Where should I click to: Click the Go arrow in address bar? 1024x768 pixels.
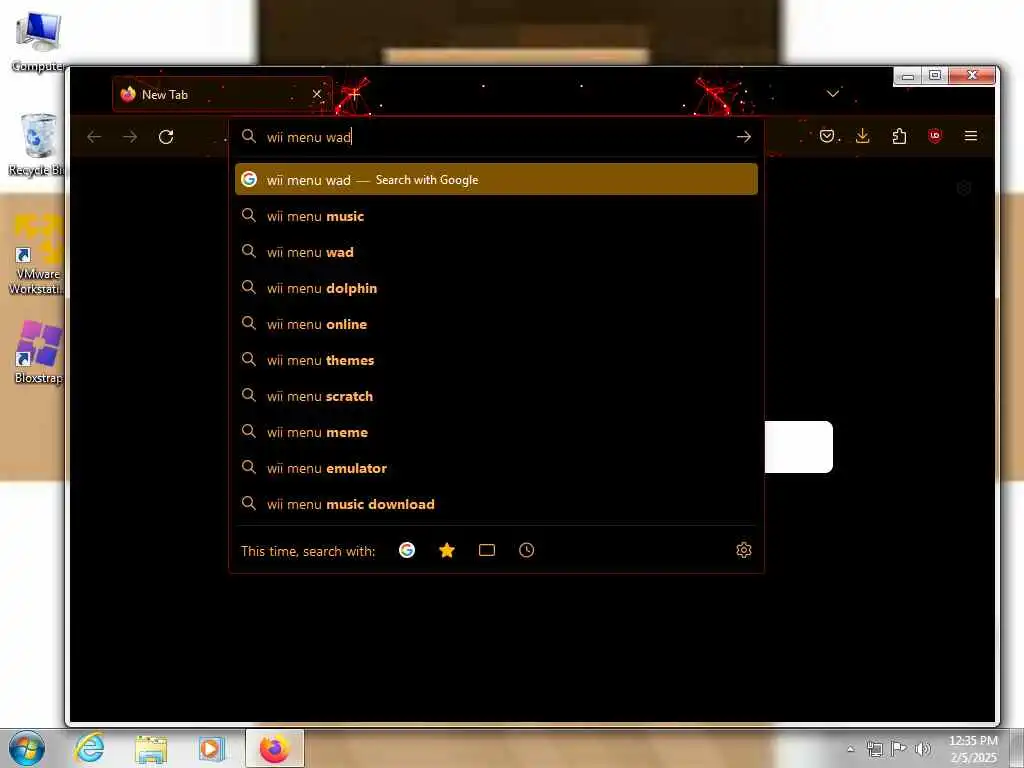[743, 136]
